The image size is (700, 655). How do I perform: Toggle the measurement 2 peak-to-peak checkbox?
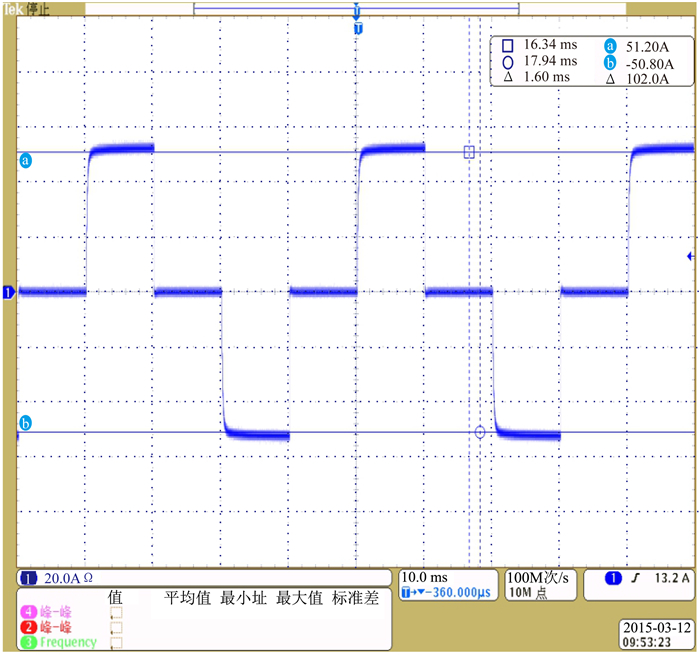pos(116,627)
